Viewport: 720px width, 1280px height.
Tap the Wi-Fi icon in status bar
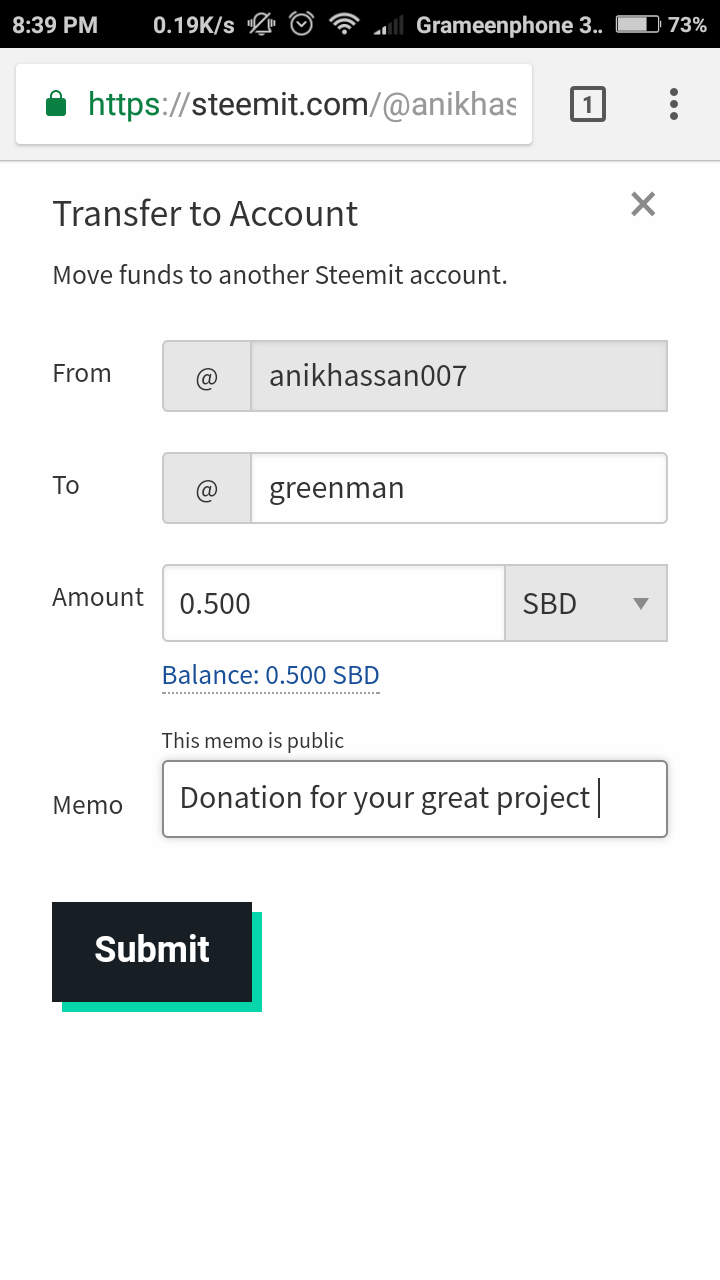(344, 24)
